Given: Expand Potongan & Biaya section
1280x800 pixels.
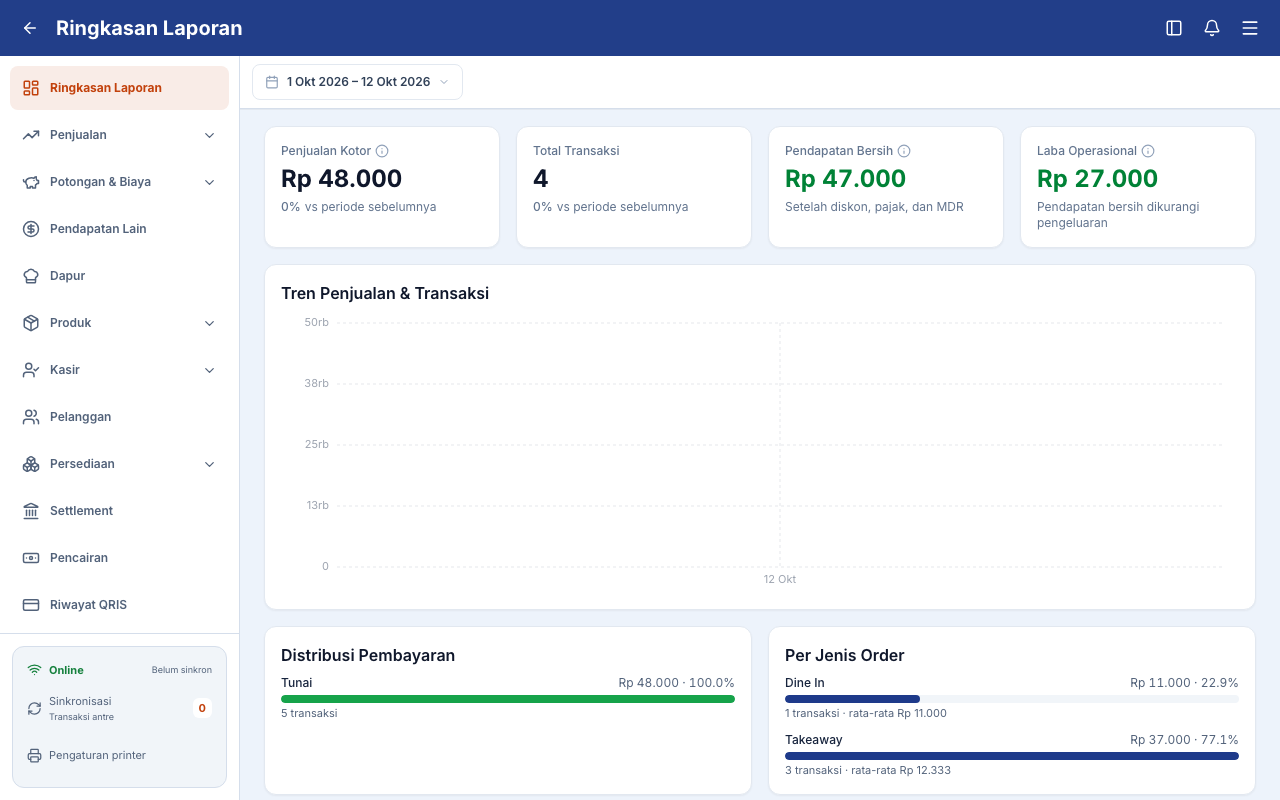Looking at the screenshot, I should tap(120, 182).
